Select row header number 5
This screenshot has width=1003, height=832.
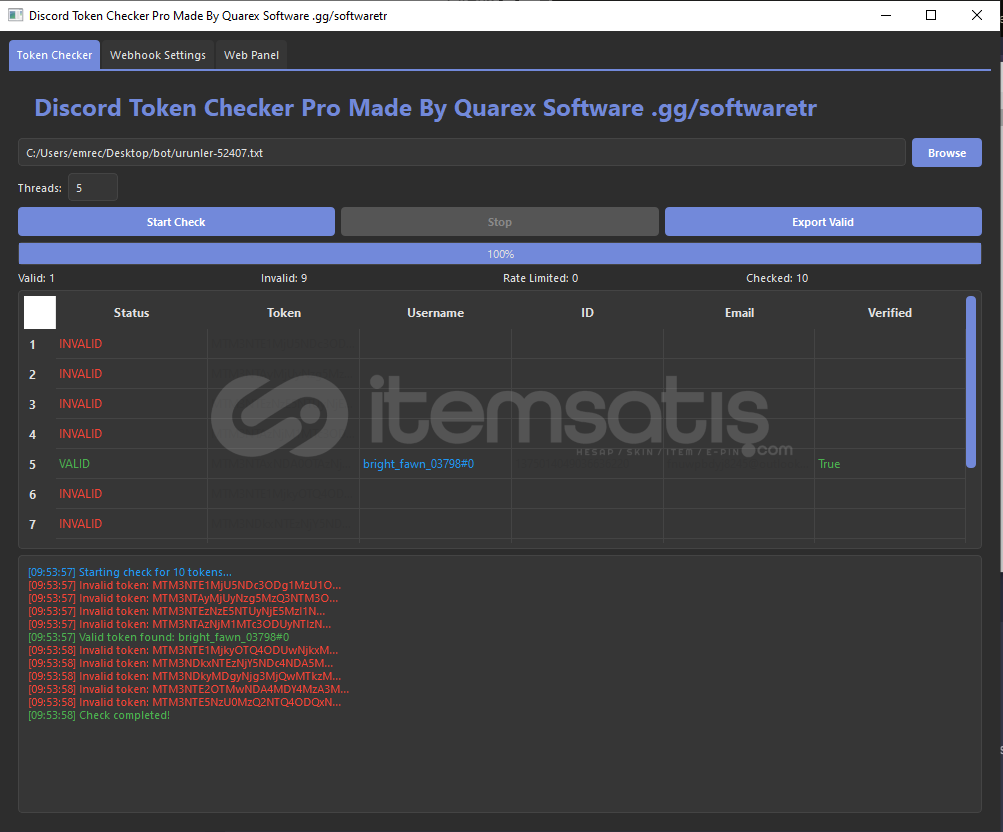[33, 465]
